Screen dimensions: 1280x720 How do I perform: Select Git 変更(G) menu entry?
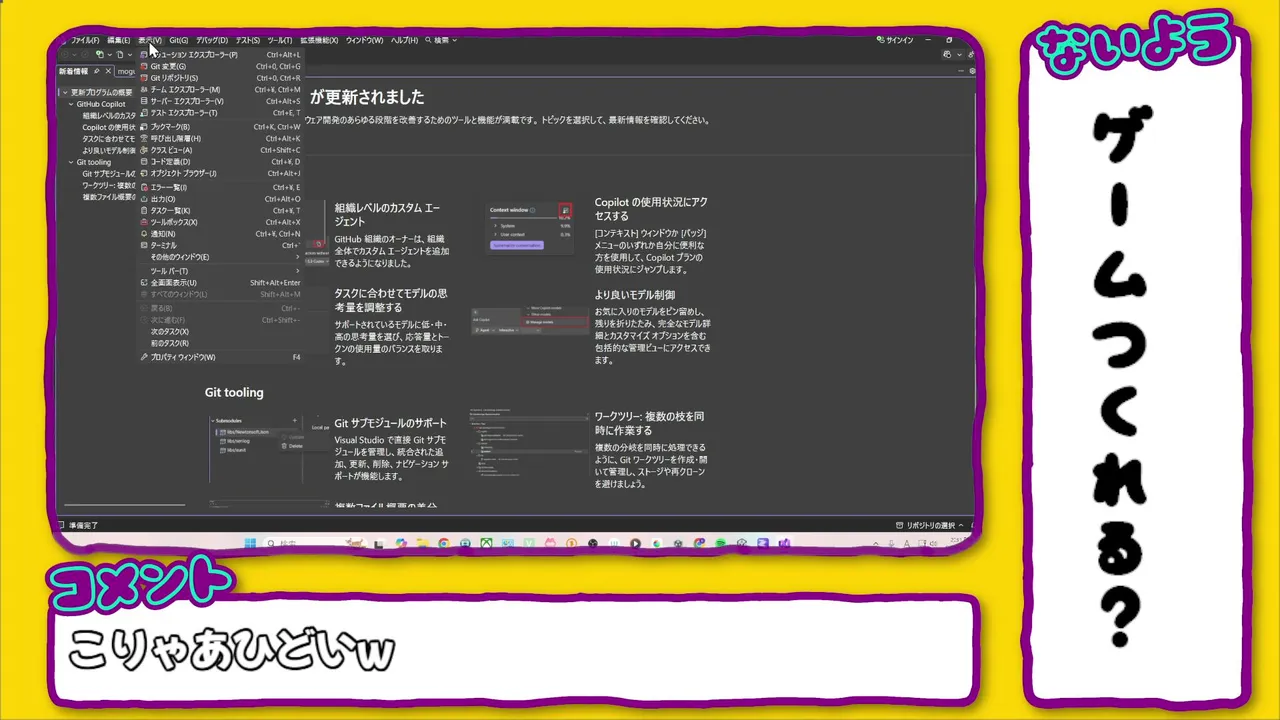coord(220,66)
